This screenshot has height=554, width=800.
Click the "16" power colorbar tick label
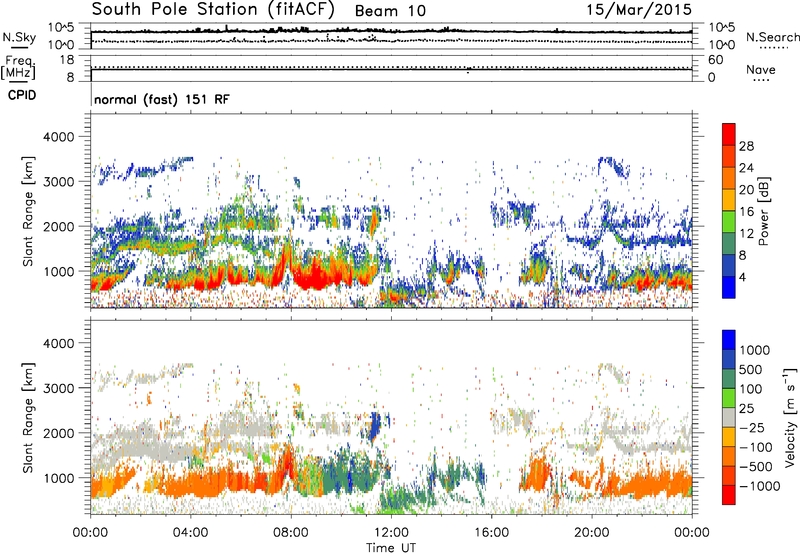(x=746, y=212)
